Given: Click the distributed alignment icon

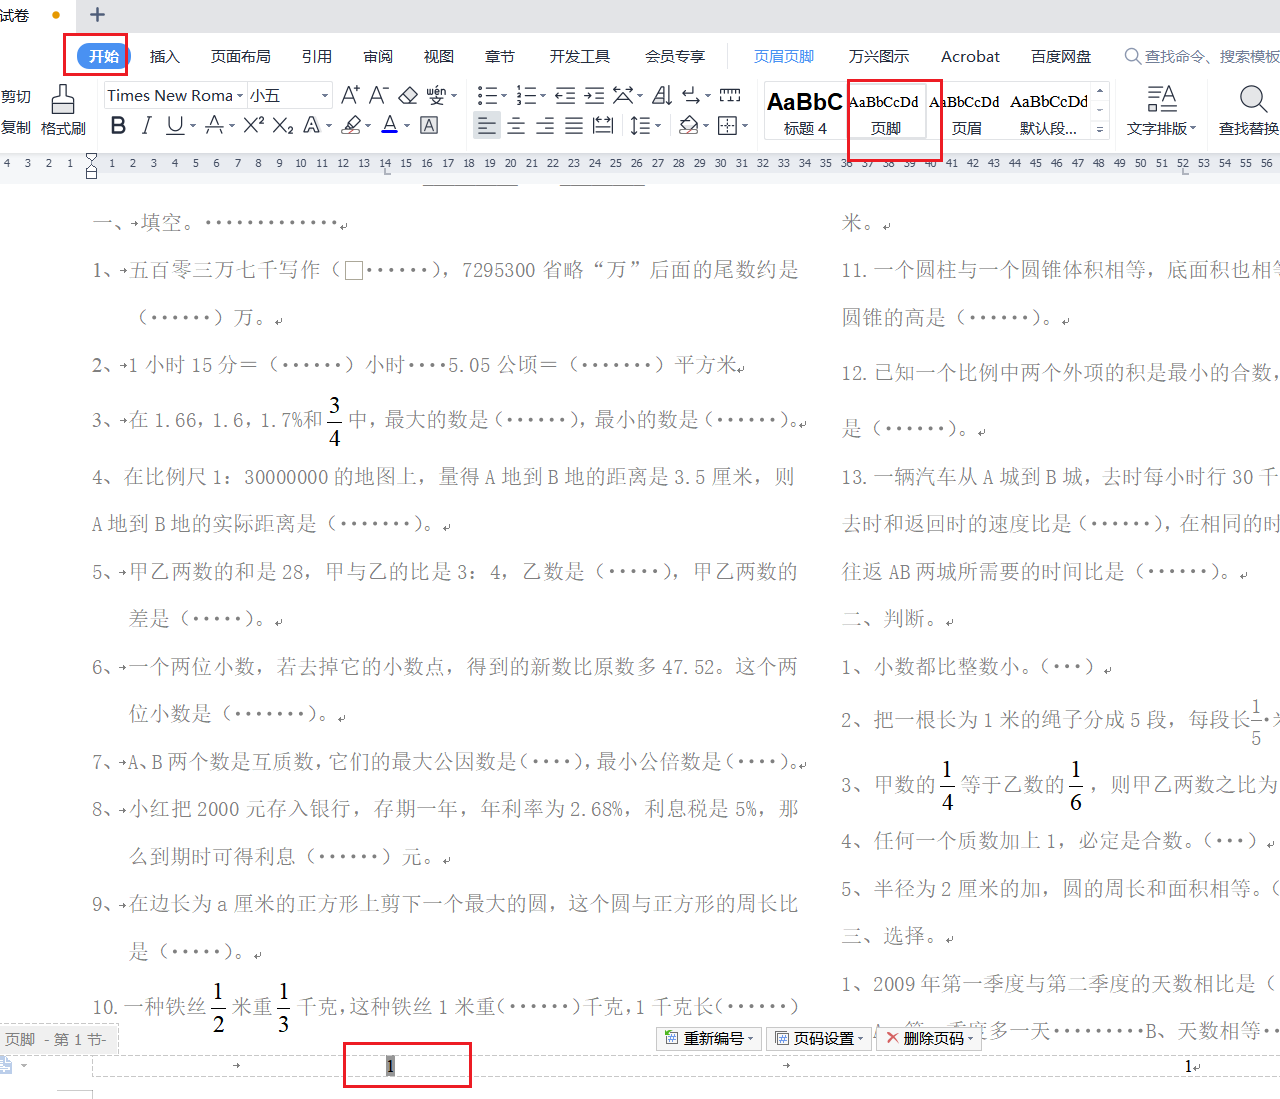Looking at the screenshot, I should pyautogui.click(x=603, y=125).
